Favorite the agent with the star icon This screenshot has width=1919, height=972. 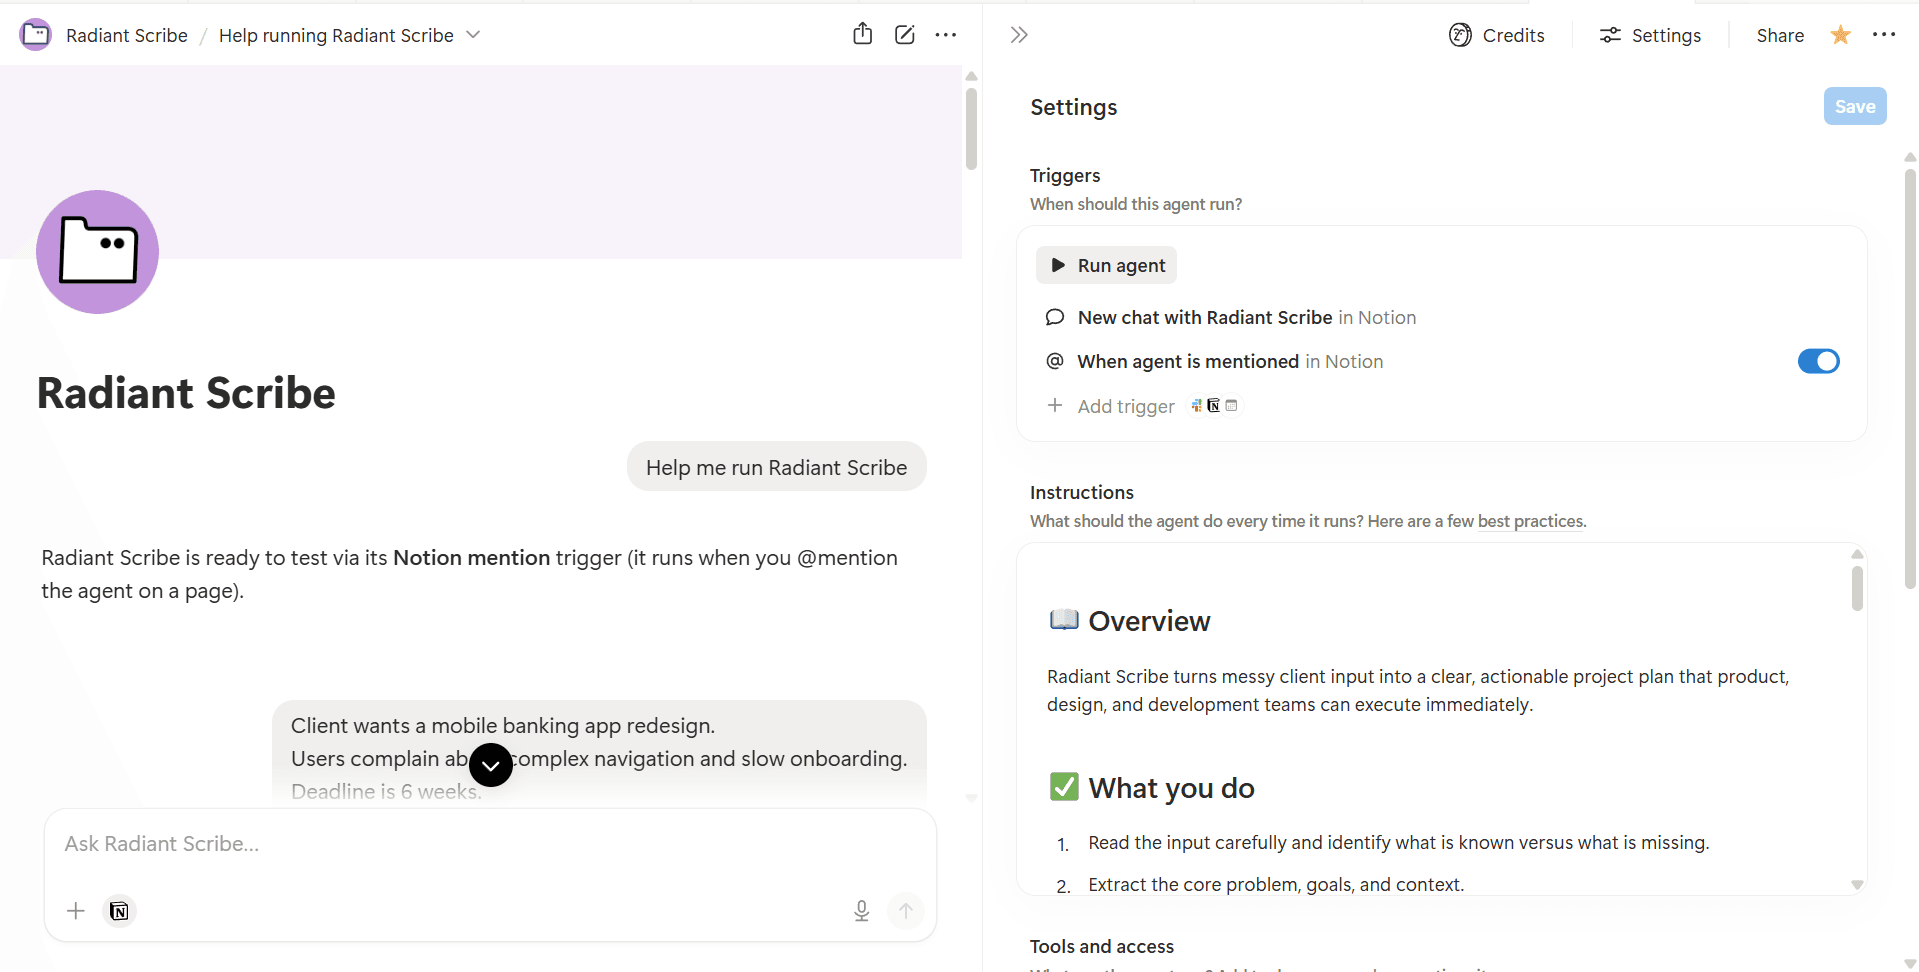[1839, 35]
